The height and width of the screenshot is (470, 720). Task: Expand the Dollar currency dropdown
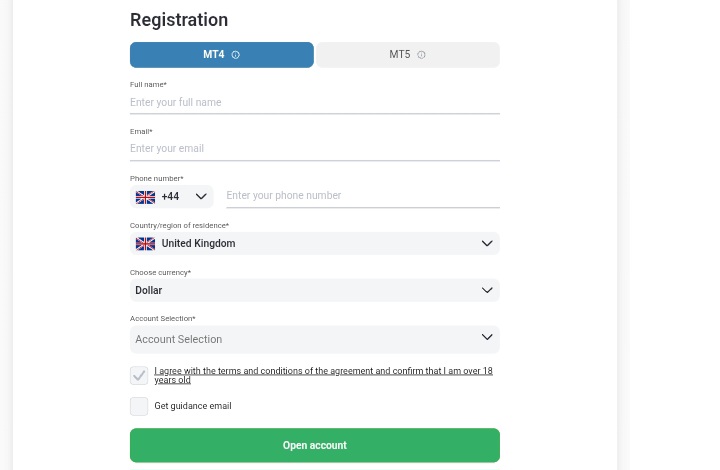[x=315, y=290]
